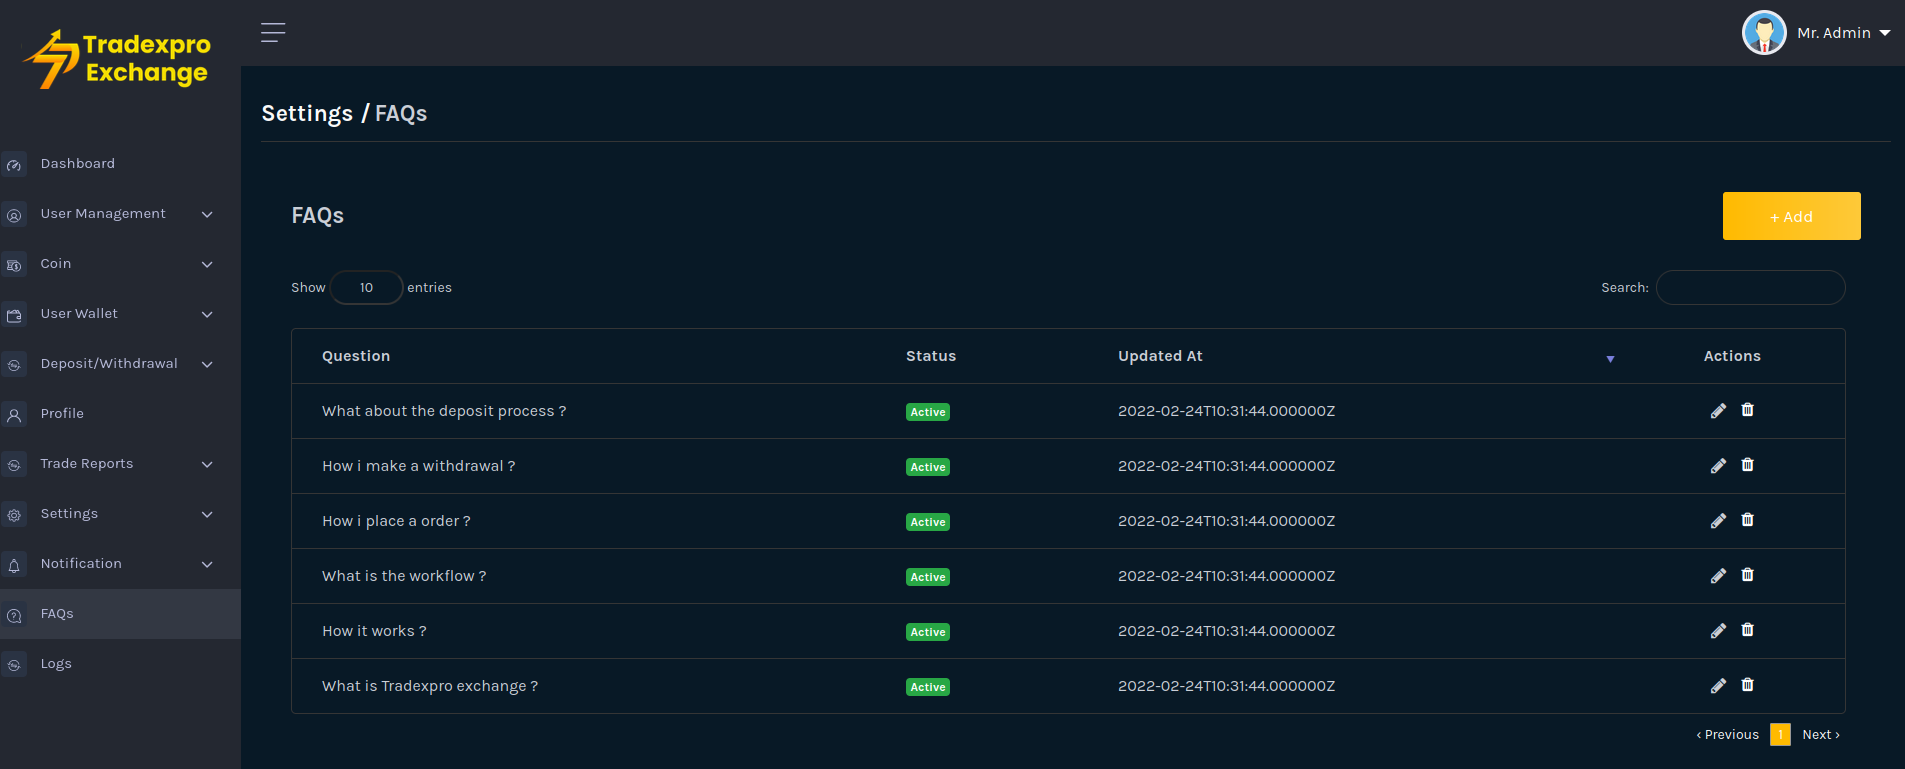Screen dimensions: 1905x769
Task: Go to Next page in pagination
Action: click(x=1820, y=735)
